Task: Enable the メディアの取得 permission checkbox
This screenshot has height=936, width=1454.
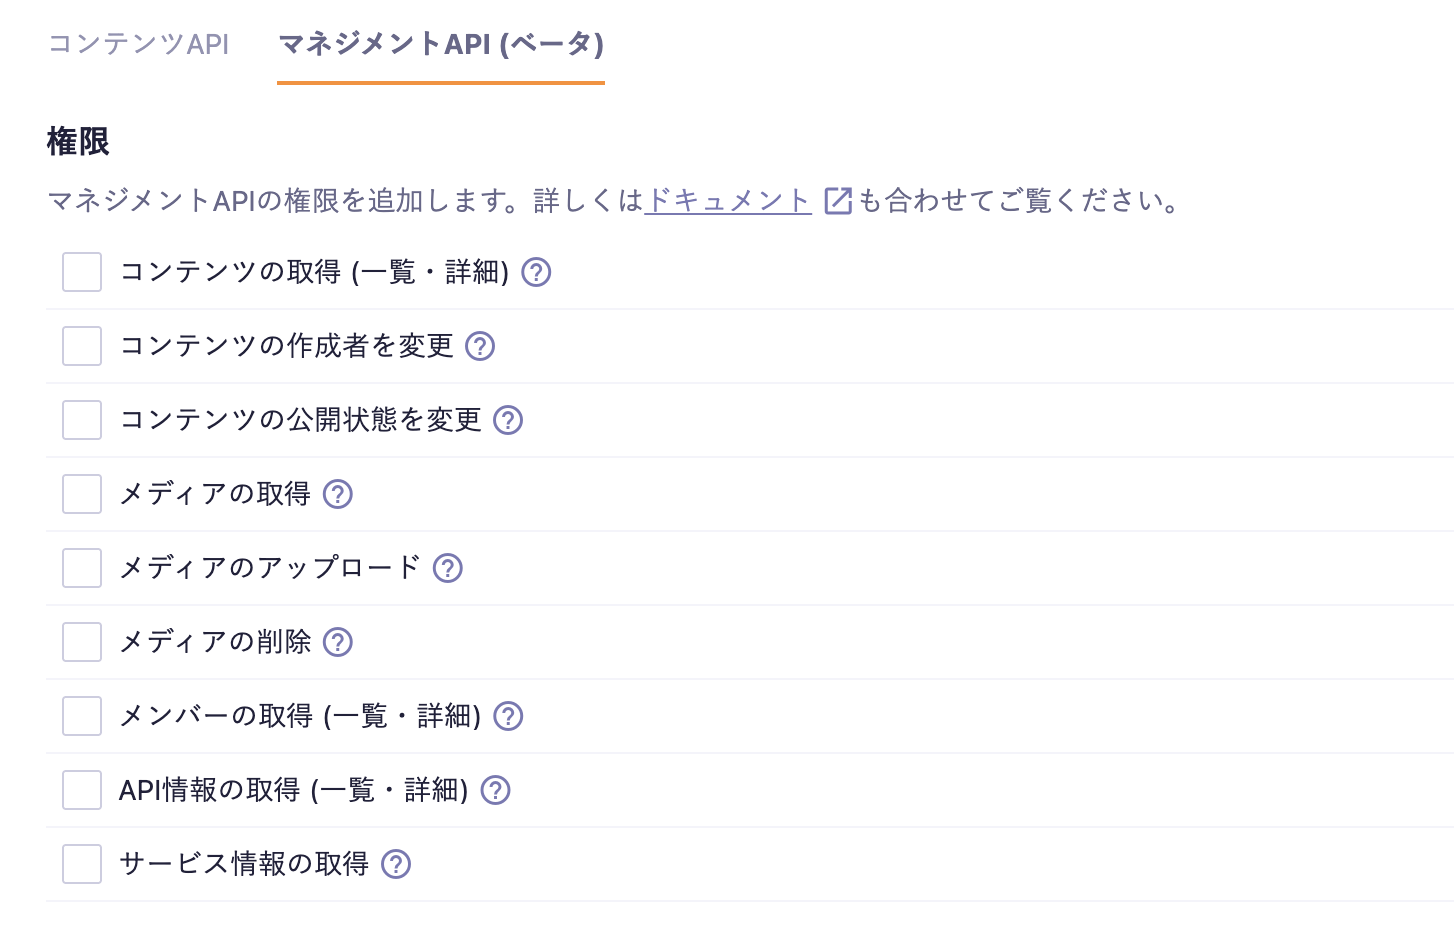Action: tap(82, 494)
